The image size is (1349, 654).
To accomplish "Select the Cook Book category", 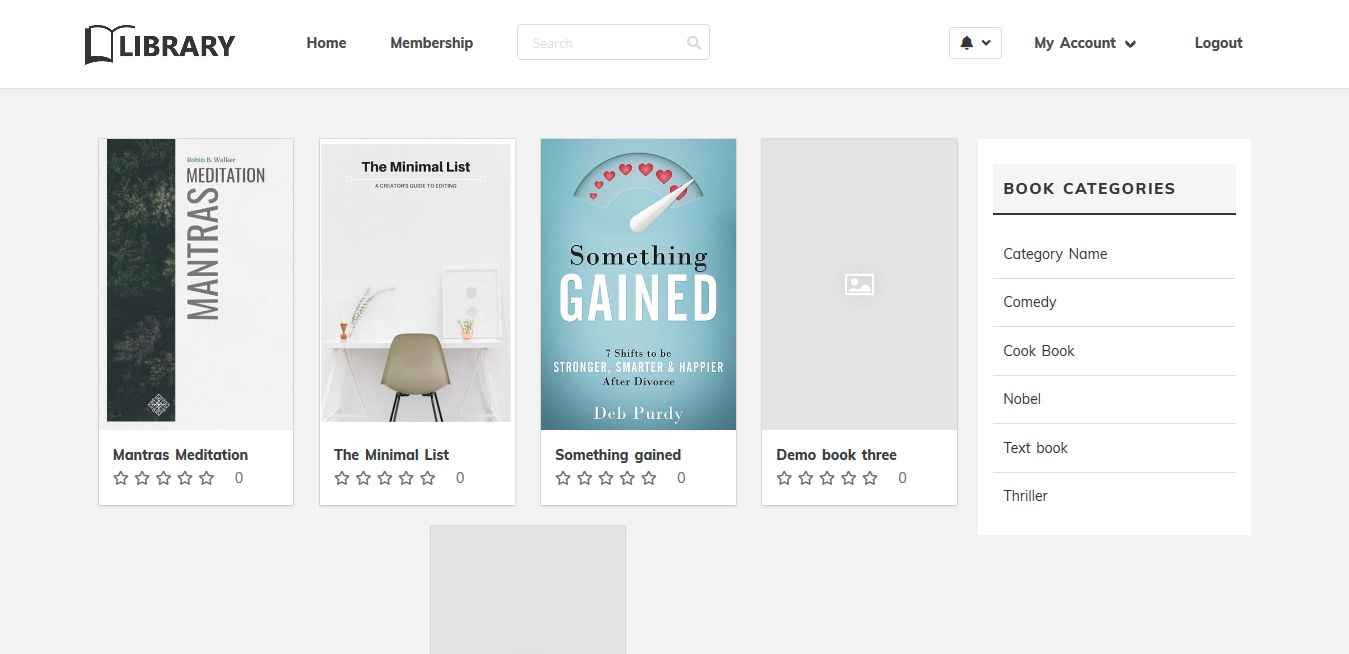I will (1039, 351).
